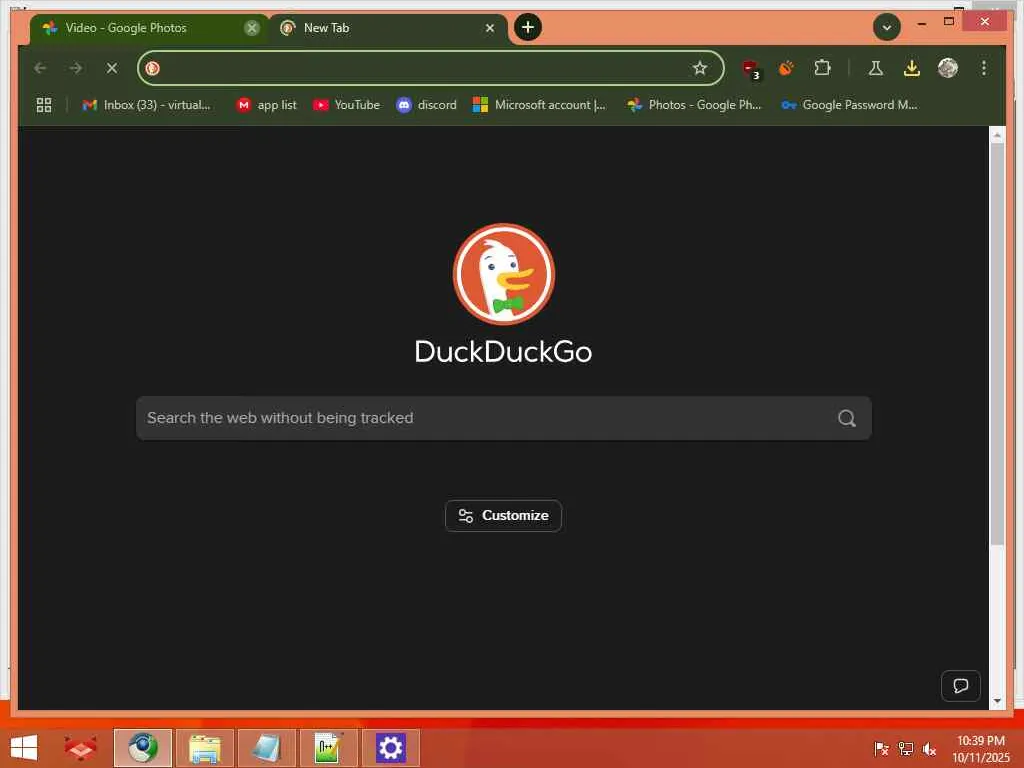The height and width of the screenshot is (768, 1024).
Task: Open the Chrome three-dot menu
Action: click(984, 68)
